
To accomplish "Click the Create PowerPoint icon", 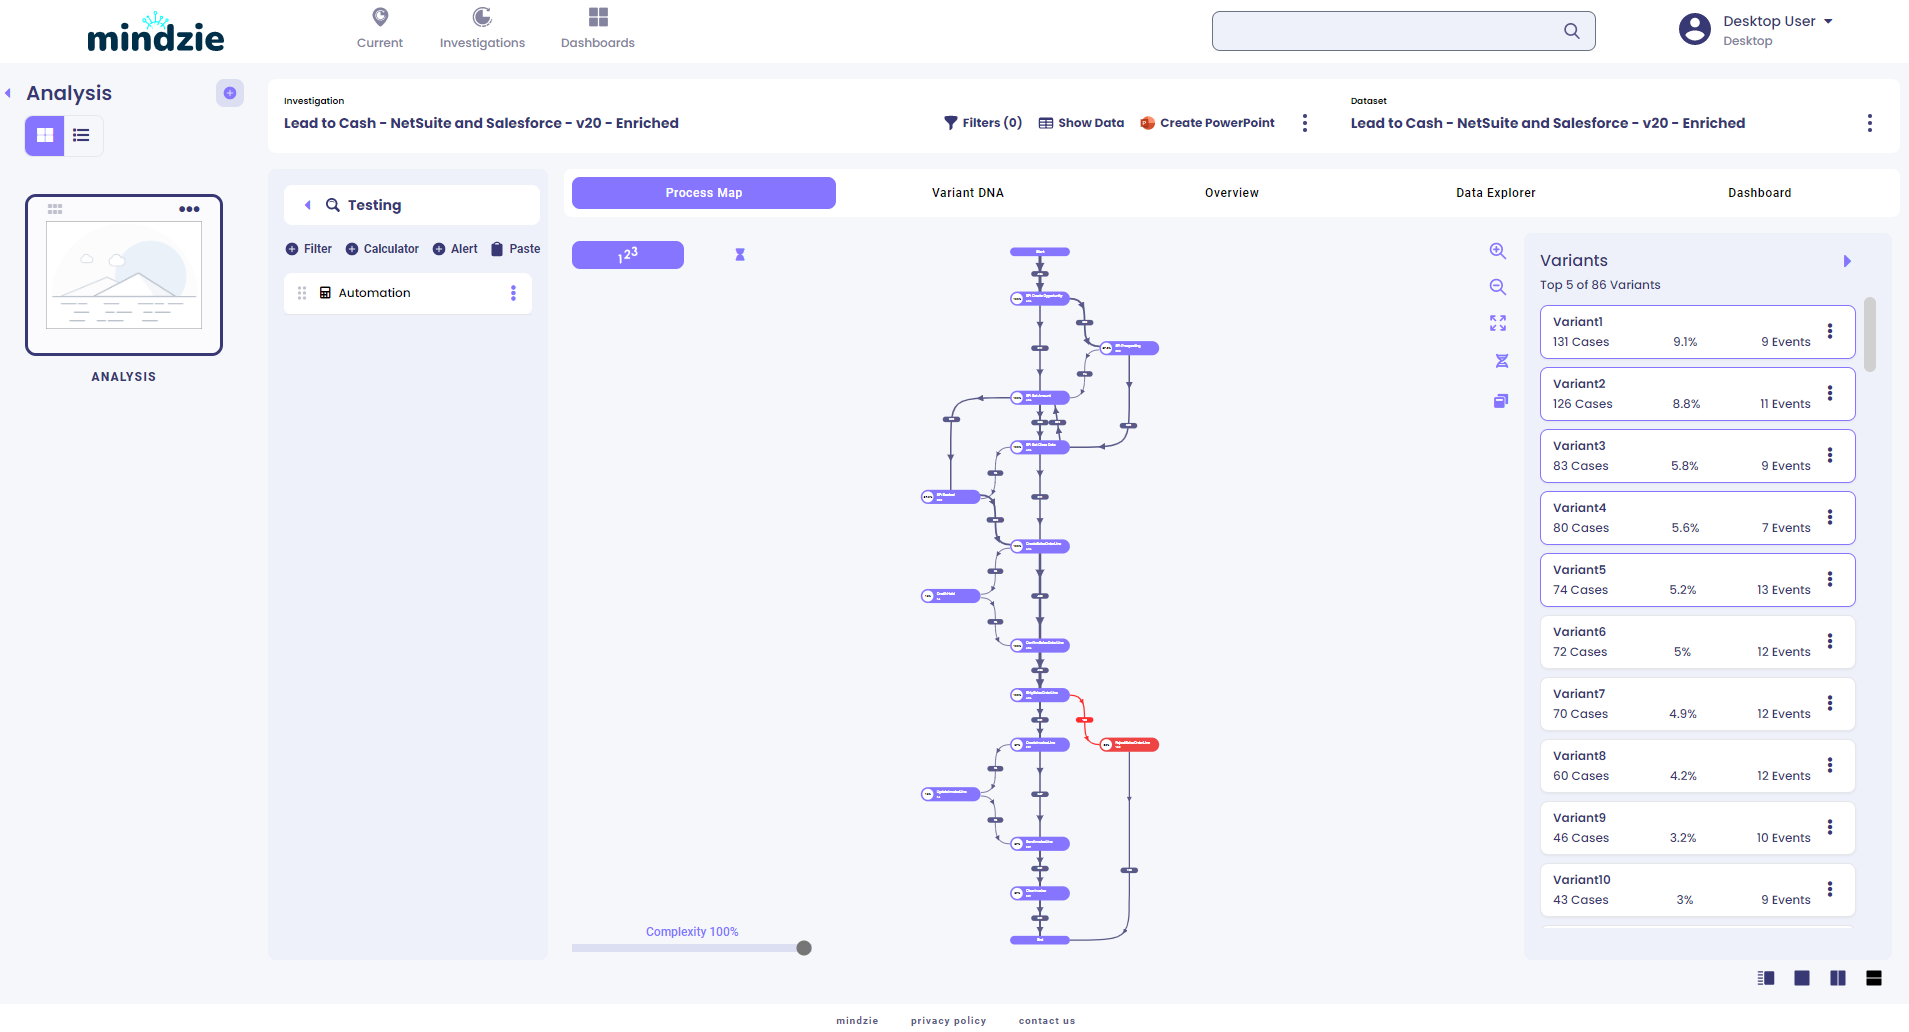I will point(1148,123).
